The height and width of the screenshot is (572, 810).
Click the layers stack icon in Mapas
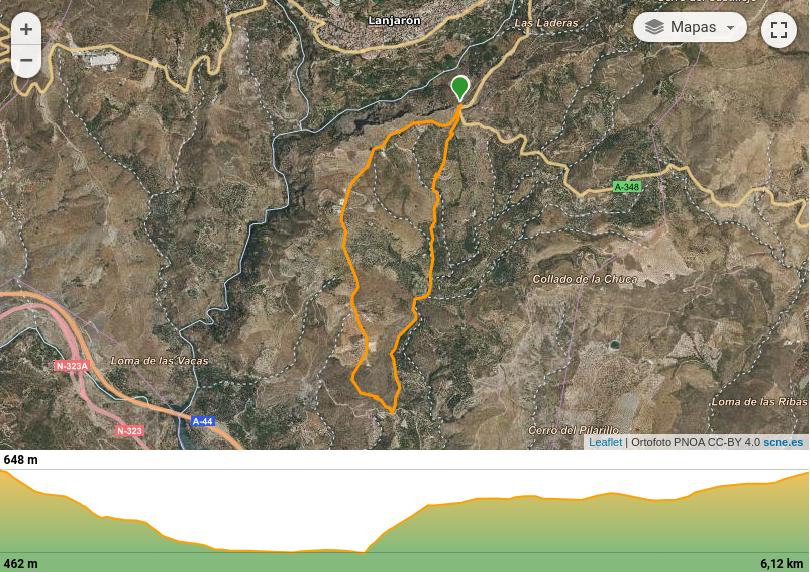[x=654, y=27]
